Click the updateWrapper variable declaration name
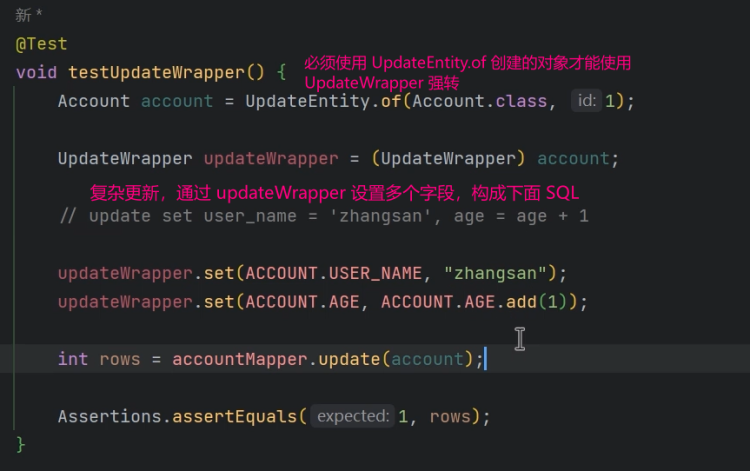The image size is (750, 471). pos(271,159)
